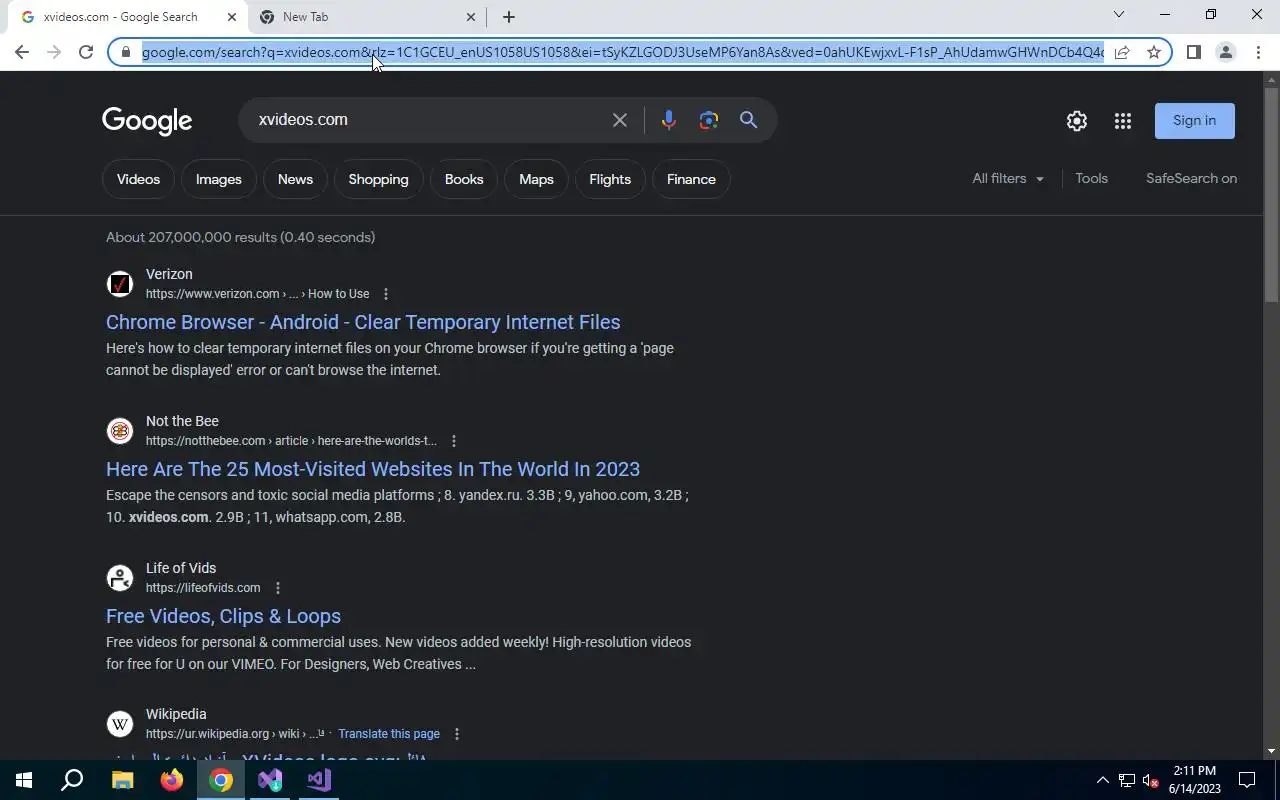Open the Windows notification center
This screenshot has width=1280, height=800.
(1247, 780)
